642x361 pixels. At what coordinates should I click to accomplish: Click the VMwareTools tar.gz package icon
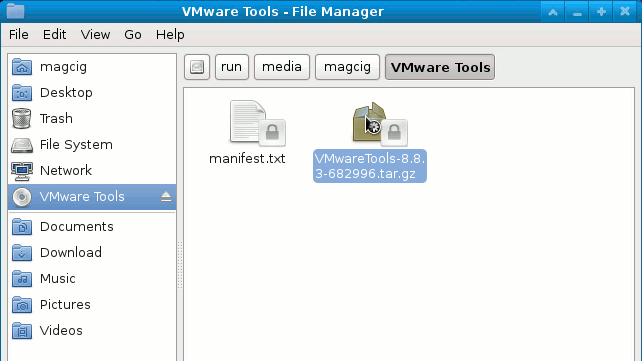[x=380, y=123]
